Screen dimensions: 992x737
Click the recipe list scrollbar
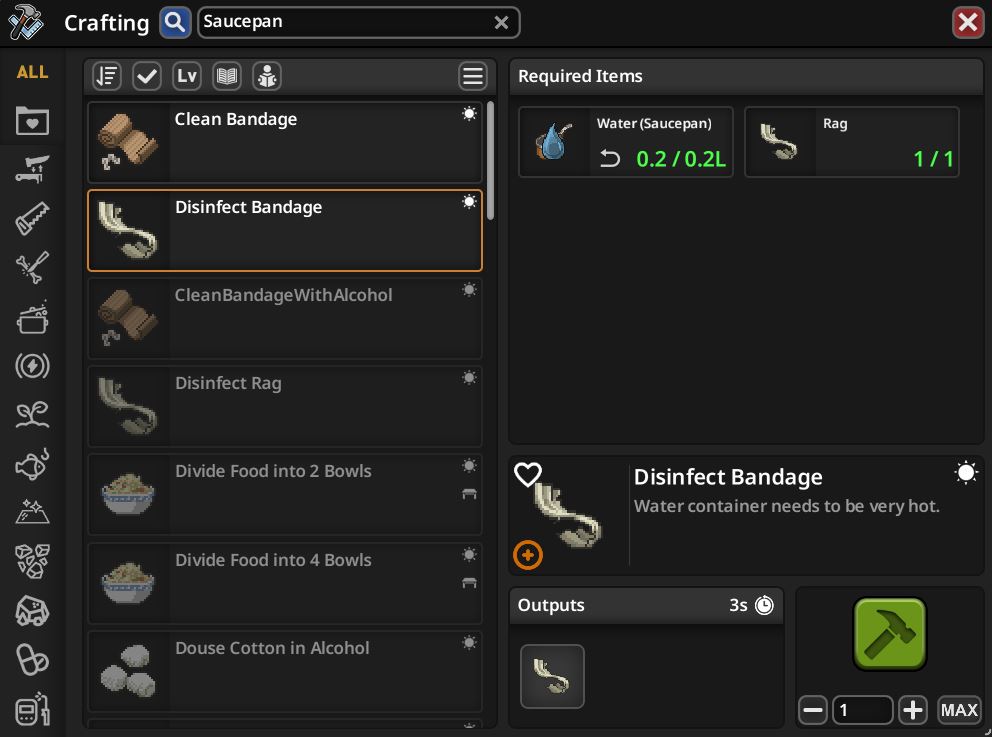(490, 161)
